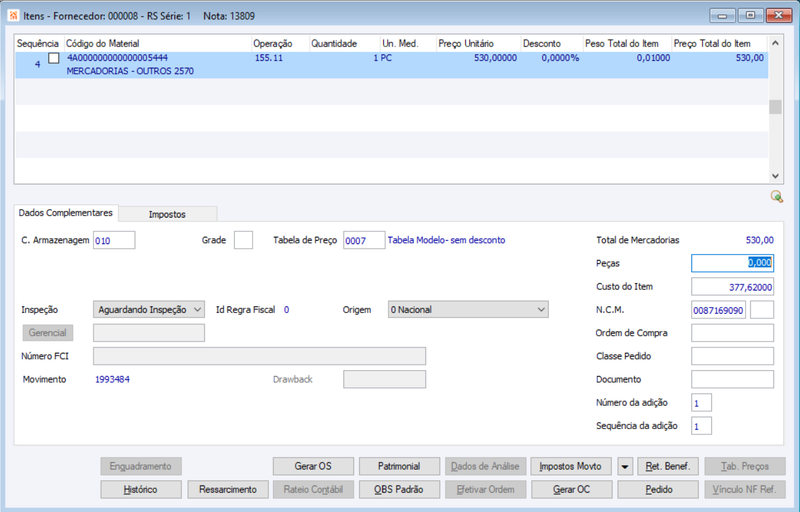800x512 pixels.
Task: Click the Ressarcimento button
Action: tap(228, 490)
